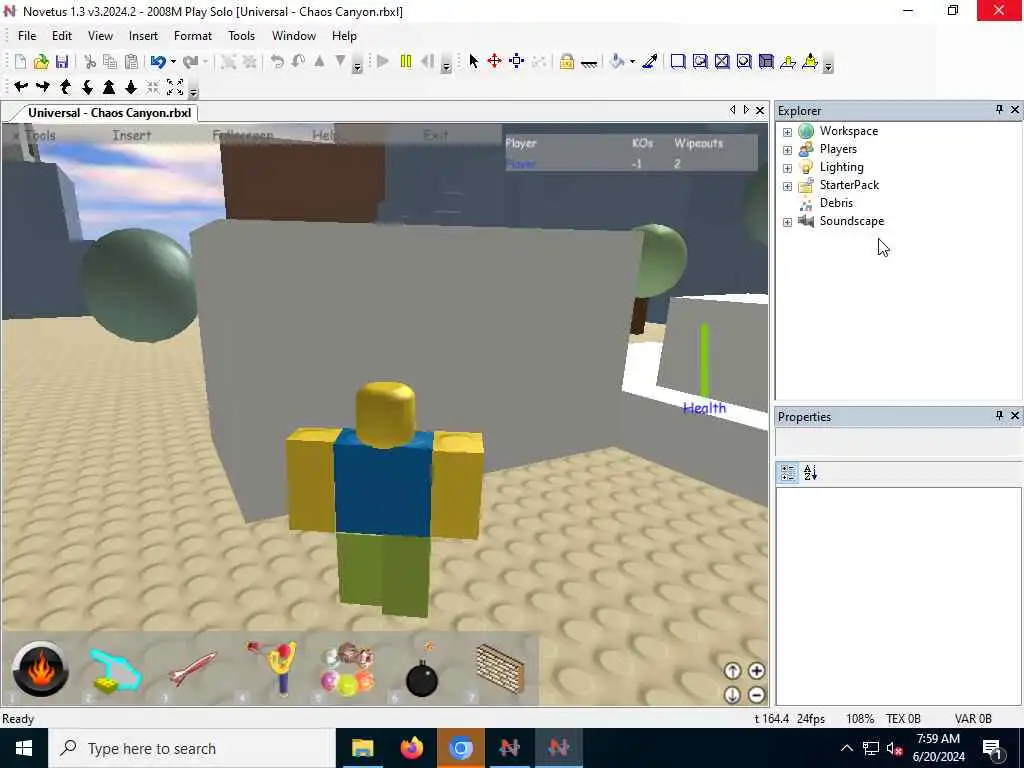Open the Tools menu
The height and width of the screenshot is (768, 1024).
coord(242,36)
